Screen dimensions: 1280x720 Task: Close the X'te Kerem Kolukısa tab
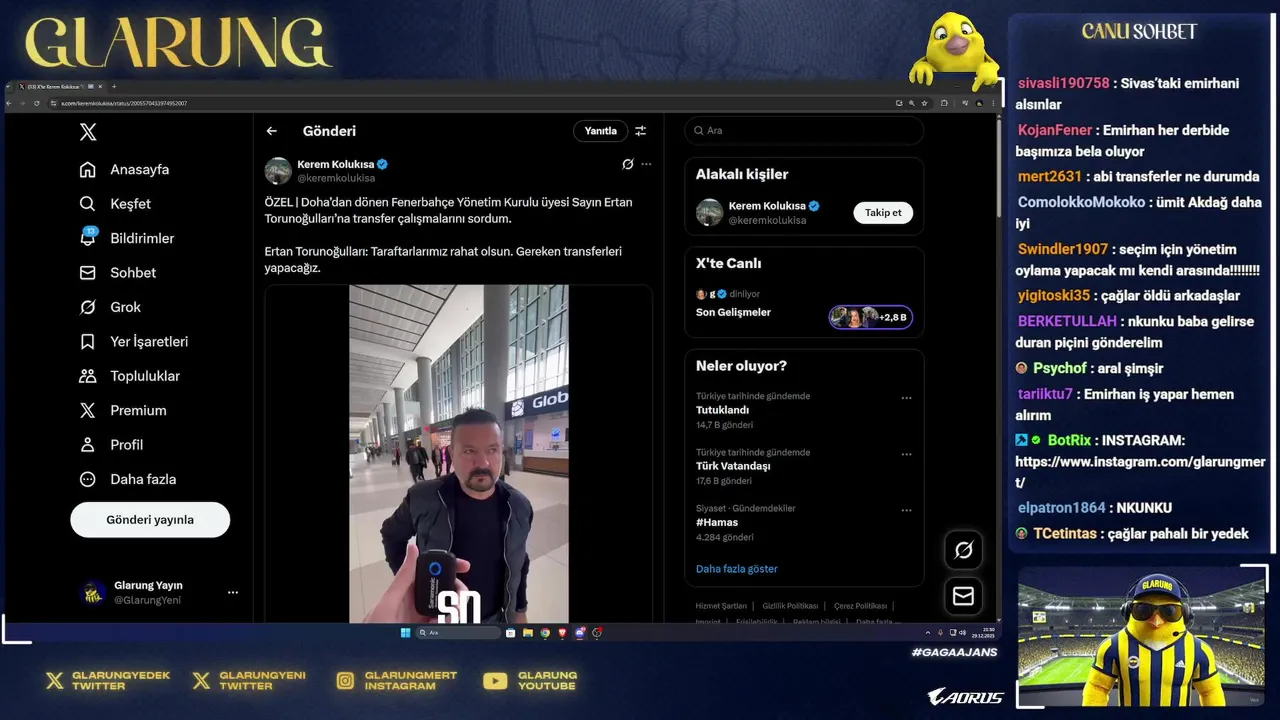point(100,87)
